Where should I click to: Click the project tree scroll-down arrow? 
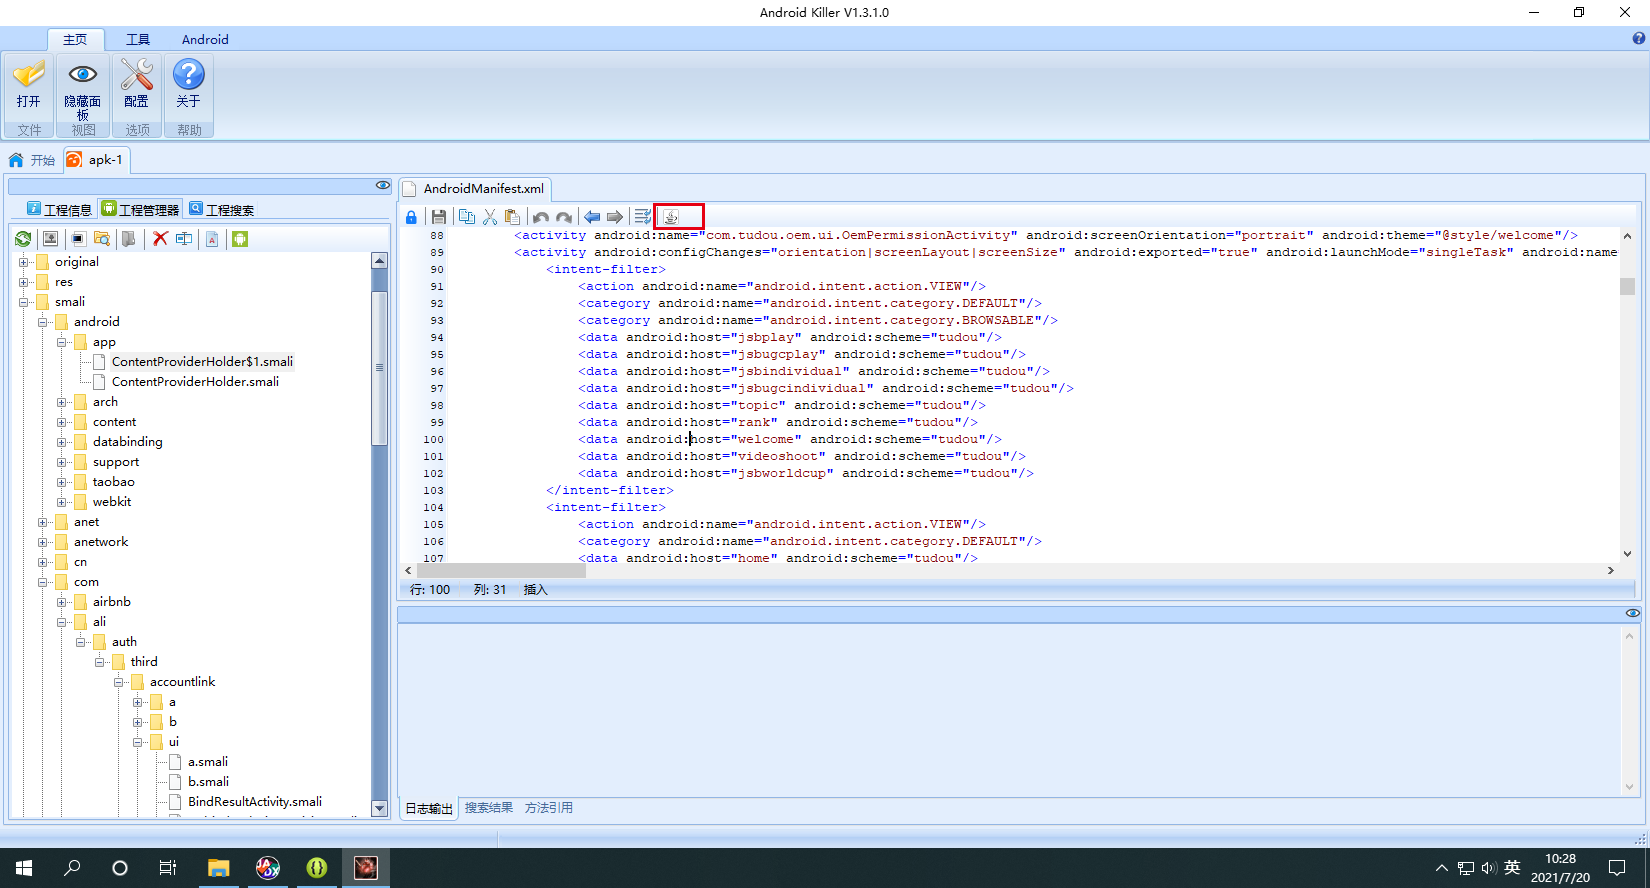pos(379,808)
